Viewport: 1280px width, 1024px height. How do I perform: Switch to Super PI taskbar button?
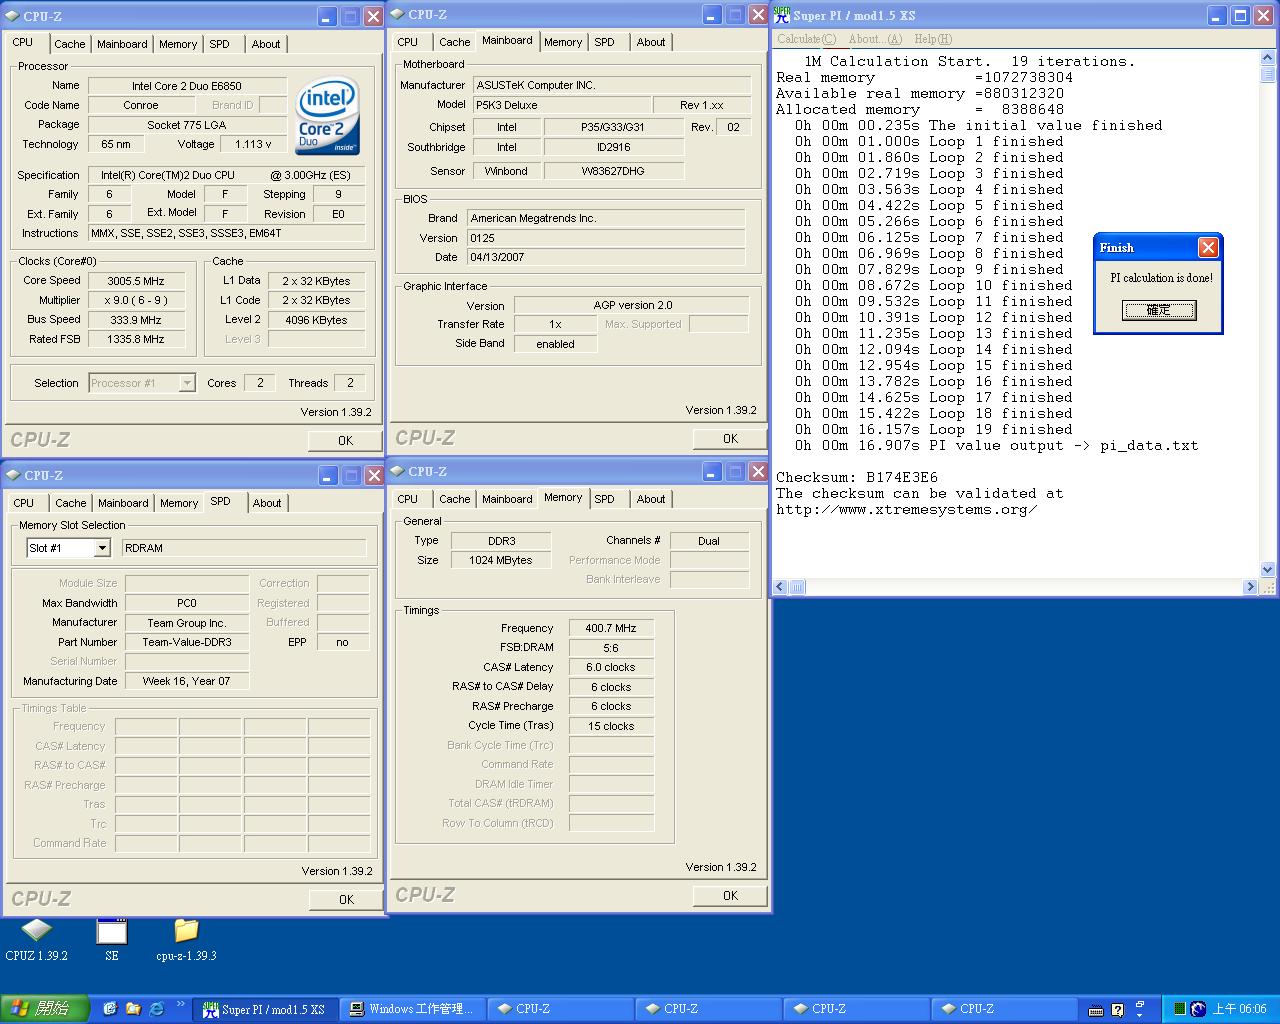click(265, 1009)
